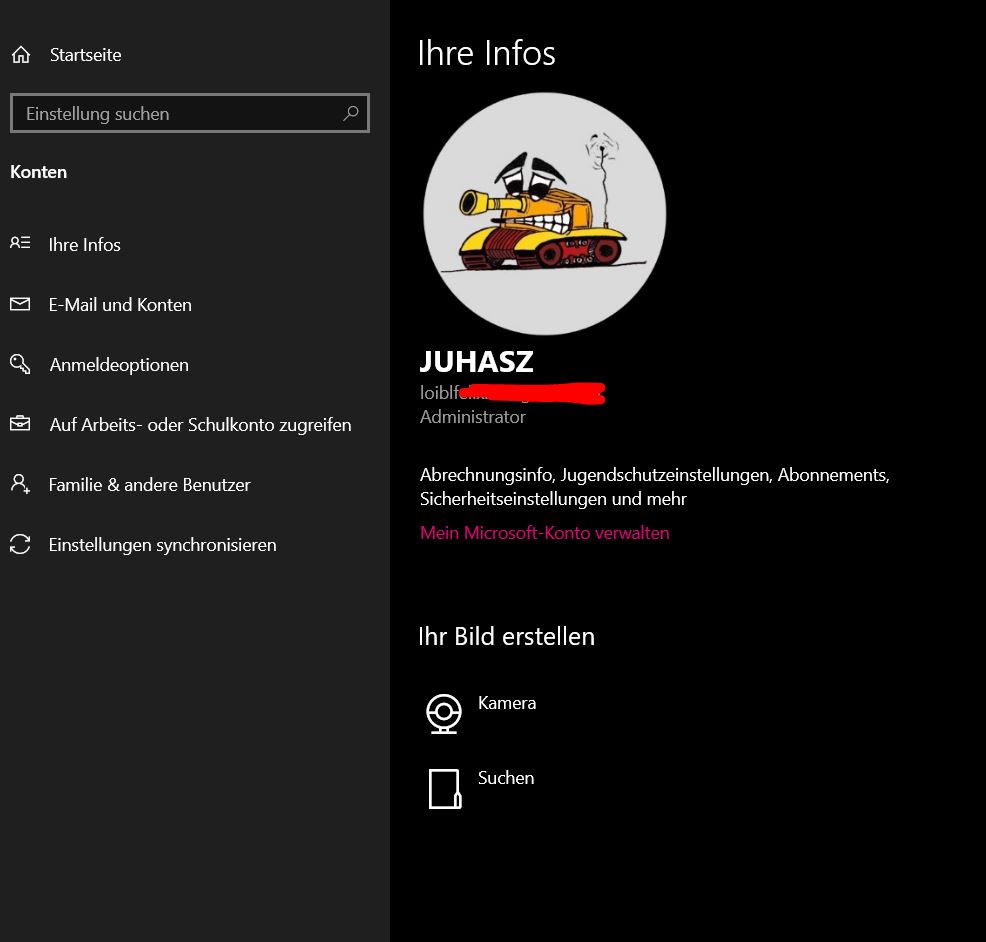The width and height of the screenshot is (986, 942).
Task: Click the Suchen file browse icon
Action: point(445,789)
